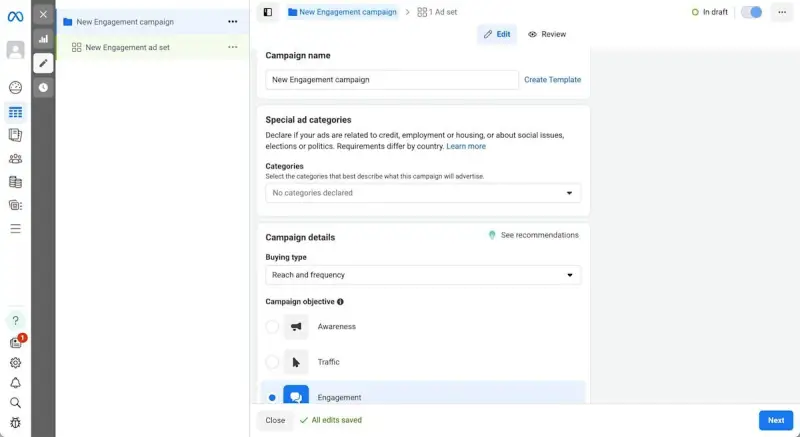Viewport: 800px width, 437px height.
Task: Click New Engagement campaign breadcrumb
Action: (342, 12)
